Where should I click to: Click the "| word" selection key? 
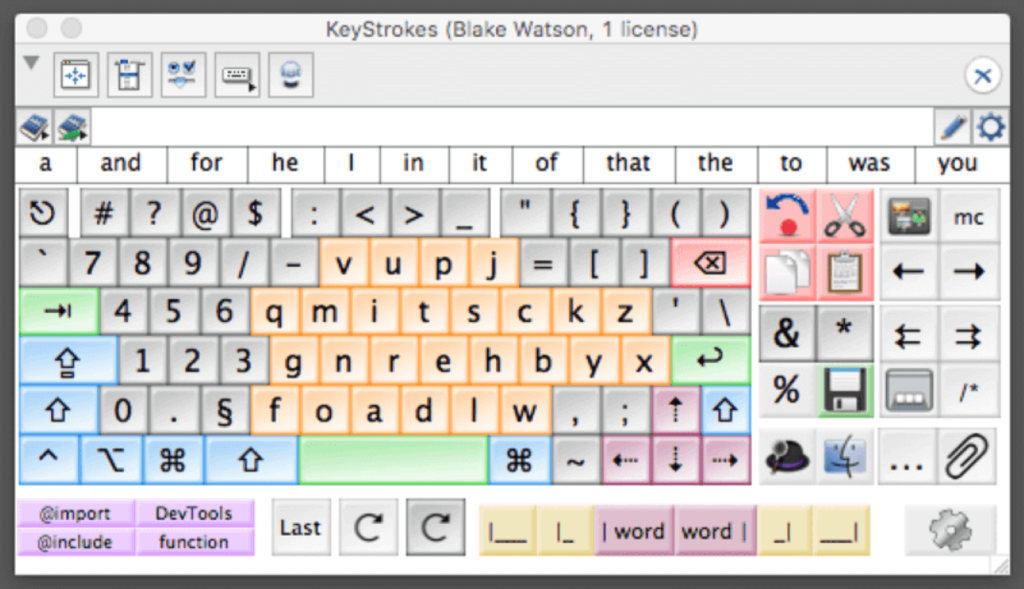click(x=634, y=531)
